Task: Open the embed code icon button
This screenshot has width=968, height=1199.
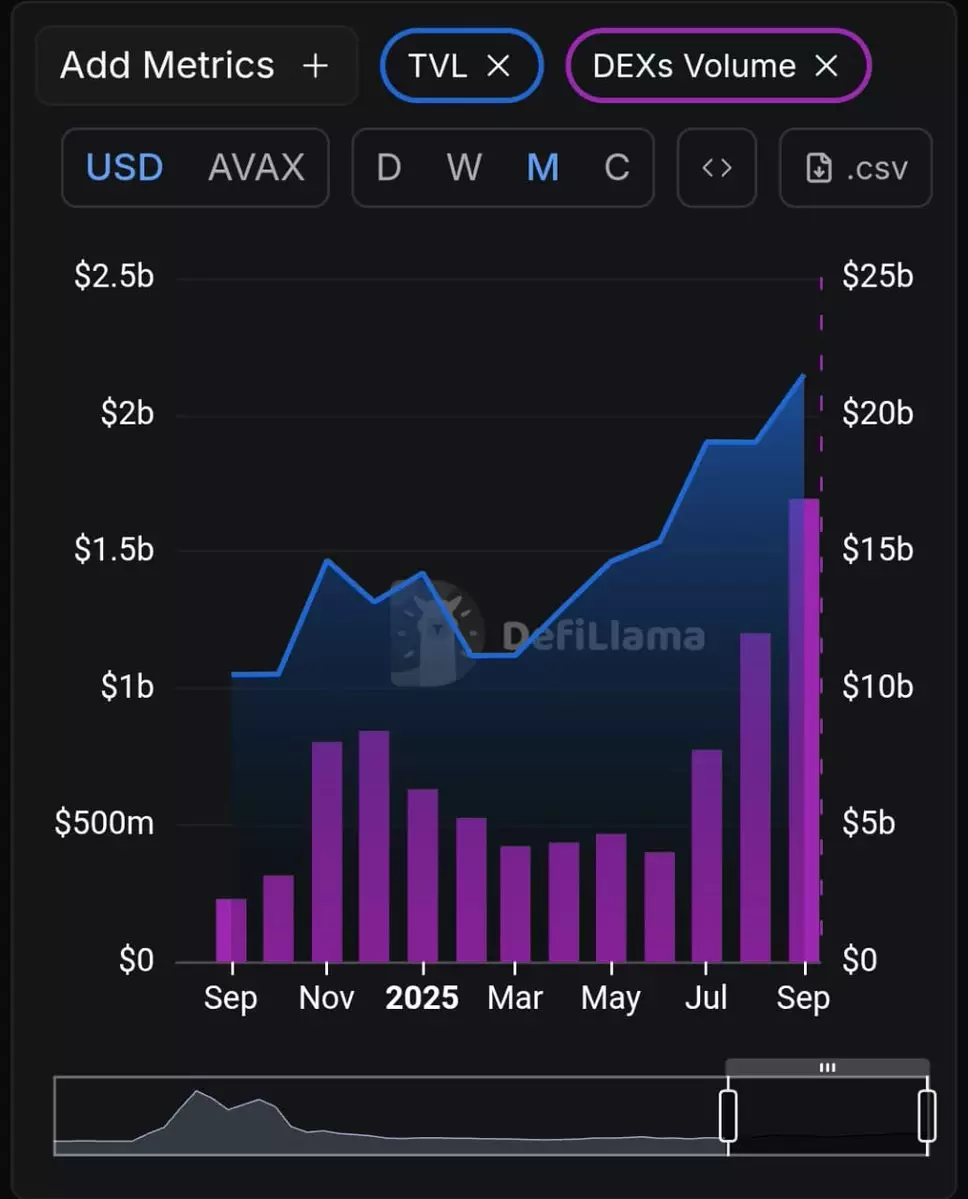Action: [717, 168]
